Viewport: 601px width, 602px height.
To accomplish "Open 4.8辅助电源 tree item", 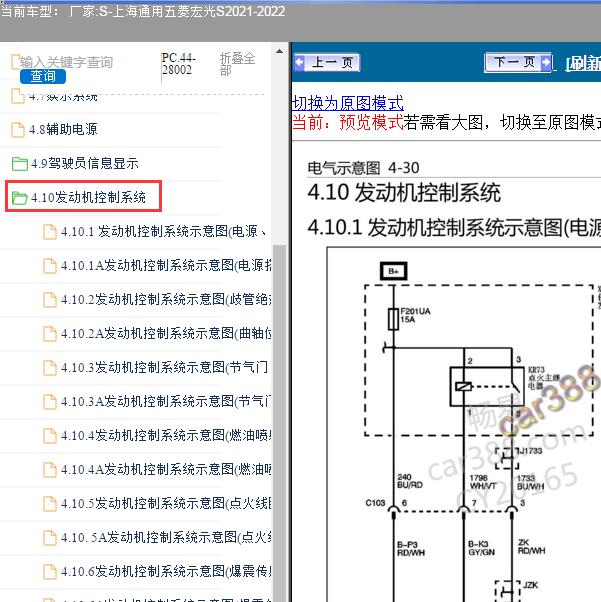I will click(x=64, y=129).
